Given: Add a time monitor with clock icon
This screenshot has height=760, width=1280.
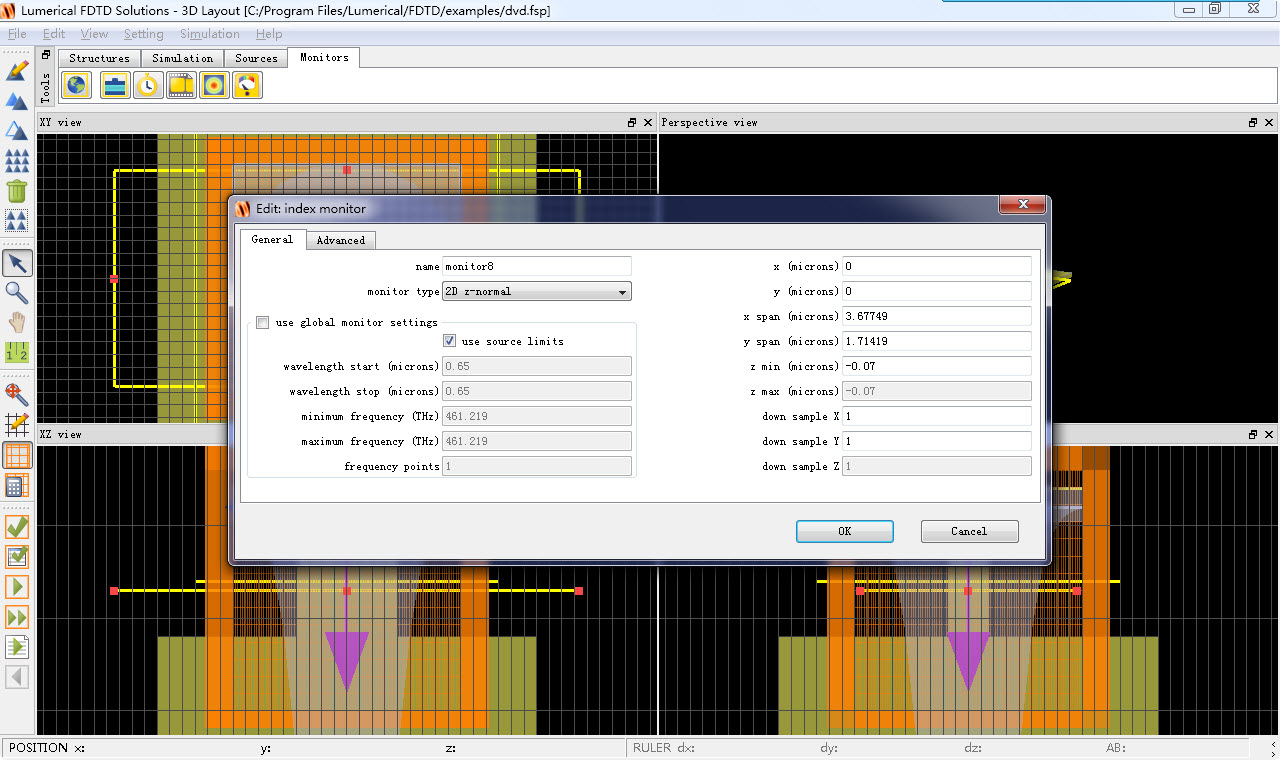Looking at the screenshot, I should [148, 85].
